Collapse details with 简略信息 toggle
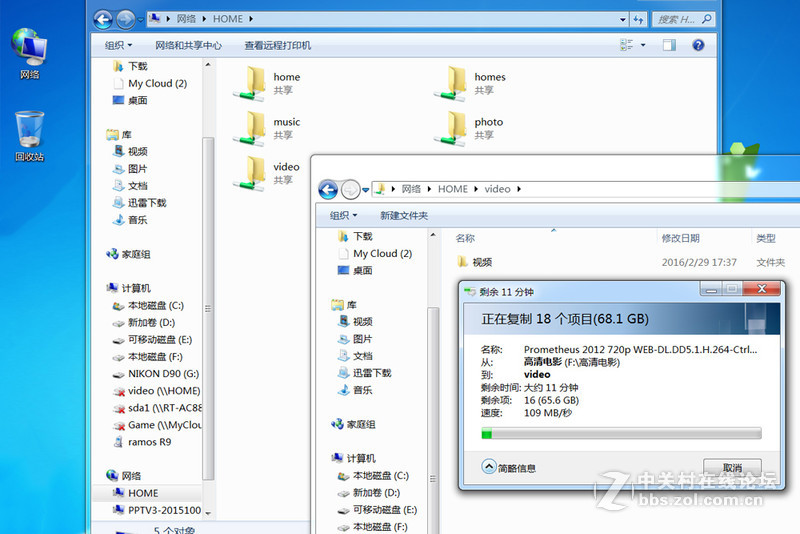The height and width of the screenshot is (534, 800). click(x=509, y=467)
